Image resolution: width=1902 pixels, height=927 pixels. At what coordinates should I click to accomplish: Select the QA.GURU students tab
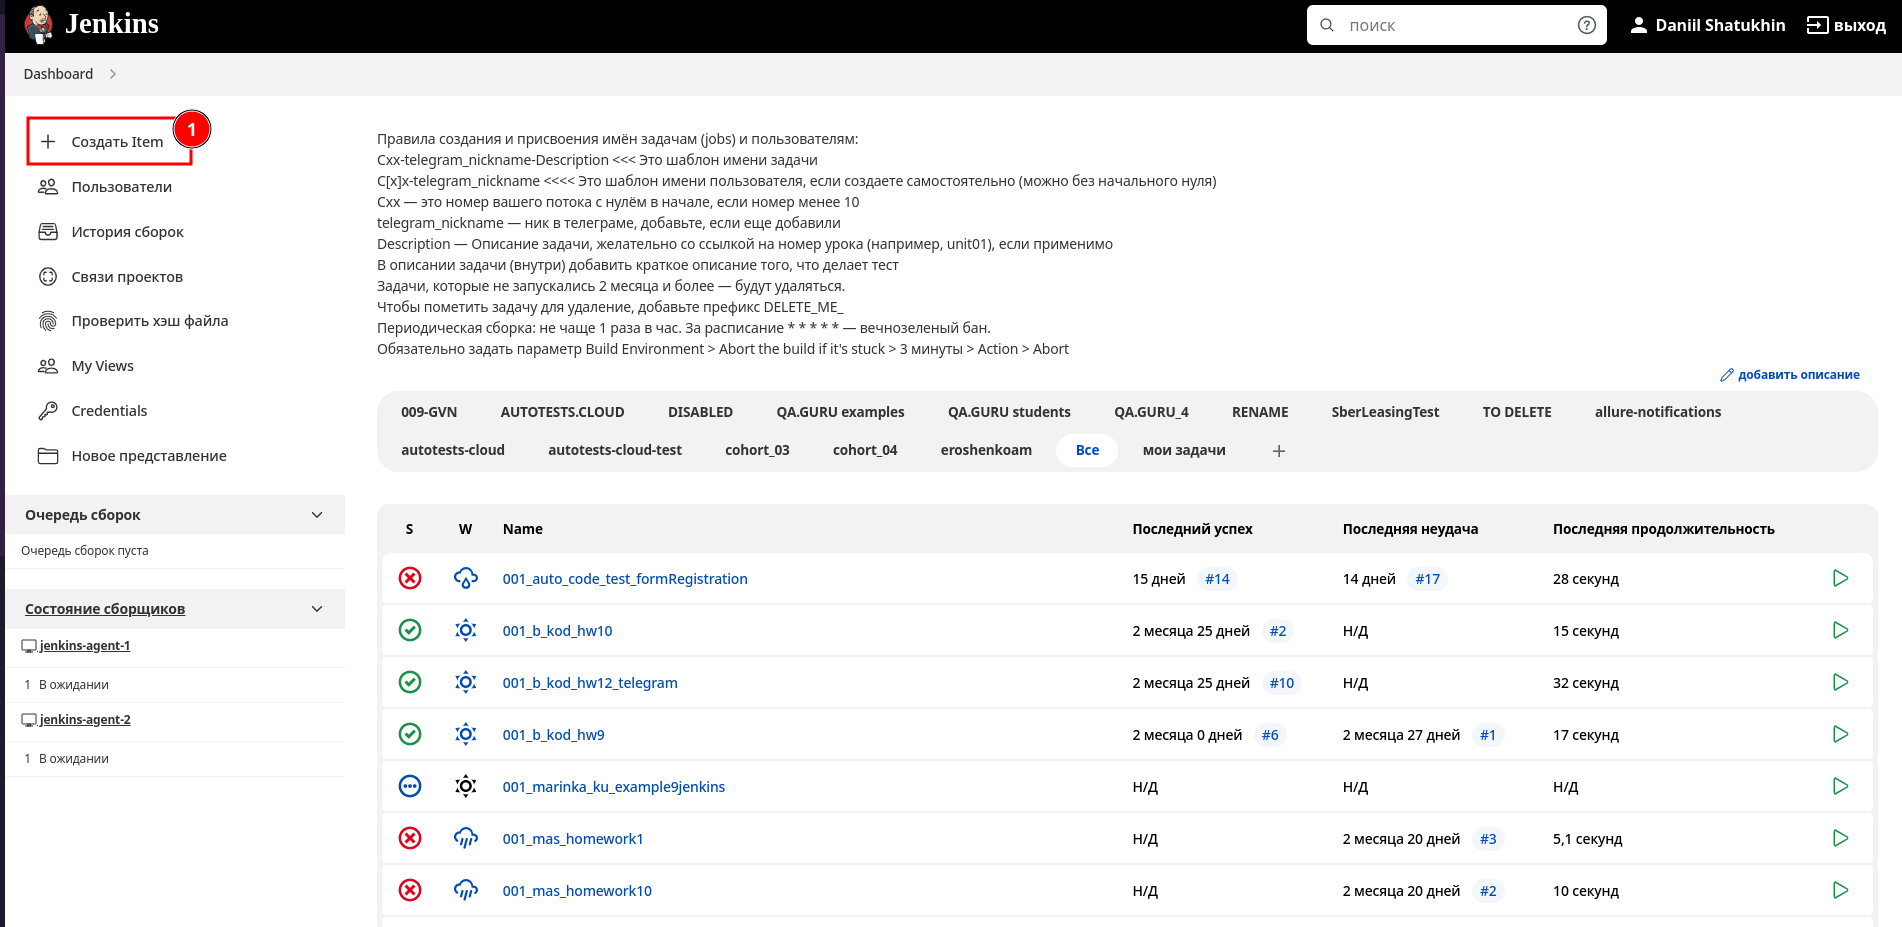[1009, 412]
